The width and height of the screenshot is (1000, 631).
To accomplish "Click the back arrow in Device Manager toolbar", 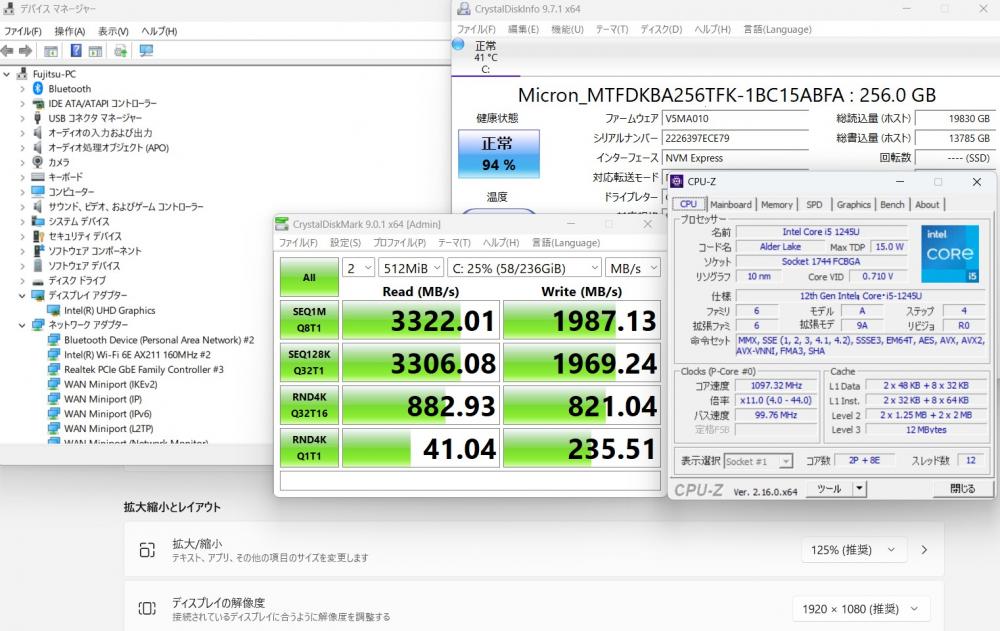I will tap(8, 51).
